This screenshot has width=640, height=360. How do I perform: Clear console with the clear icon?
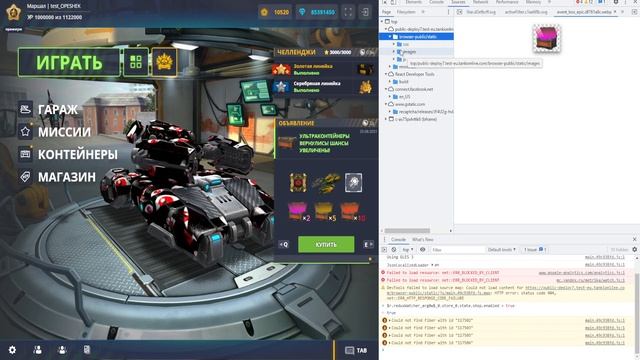click(393, 249)
